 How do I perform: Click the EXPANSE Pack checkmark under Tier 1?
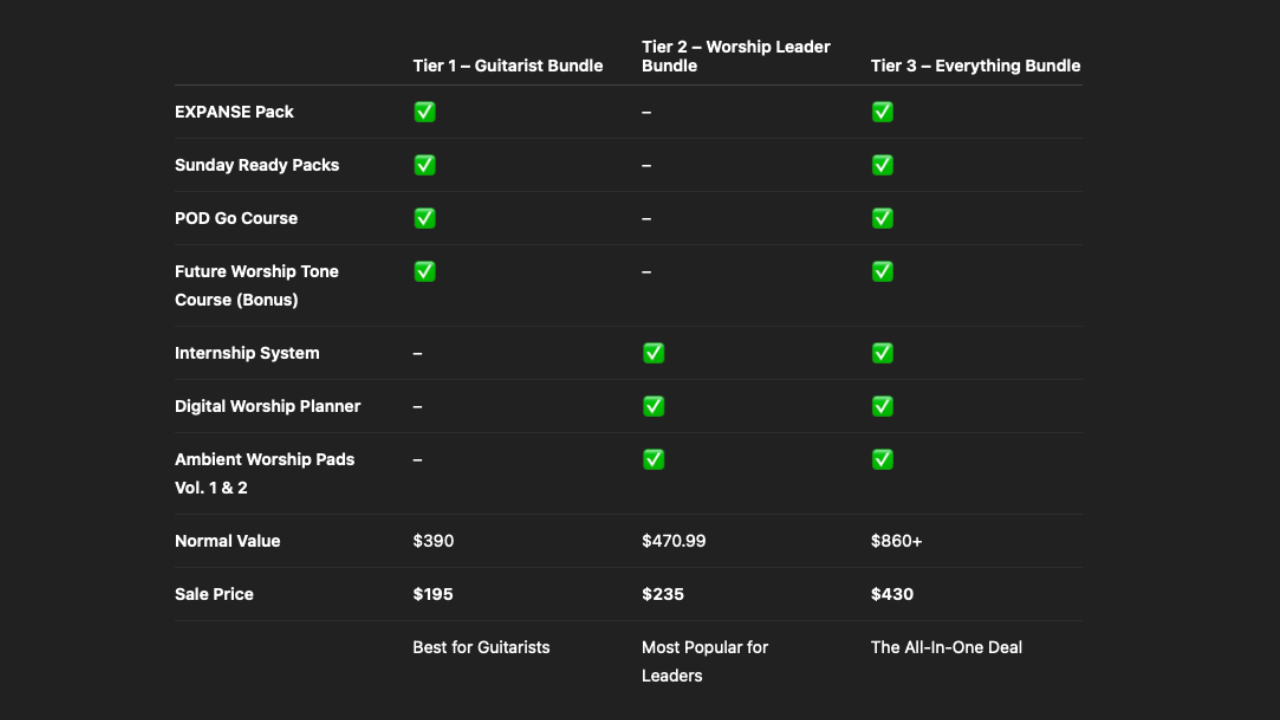425,112
